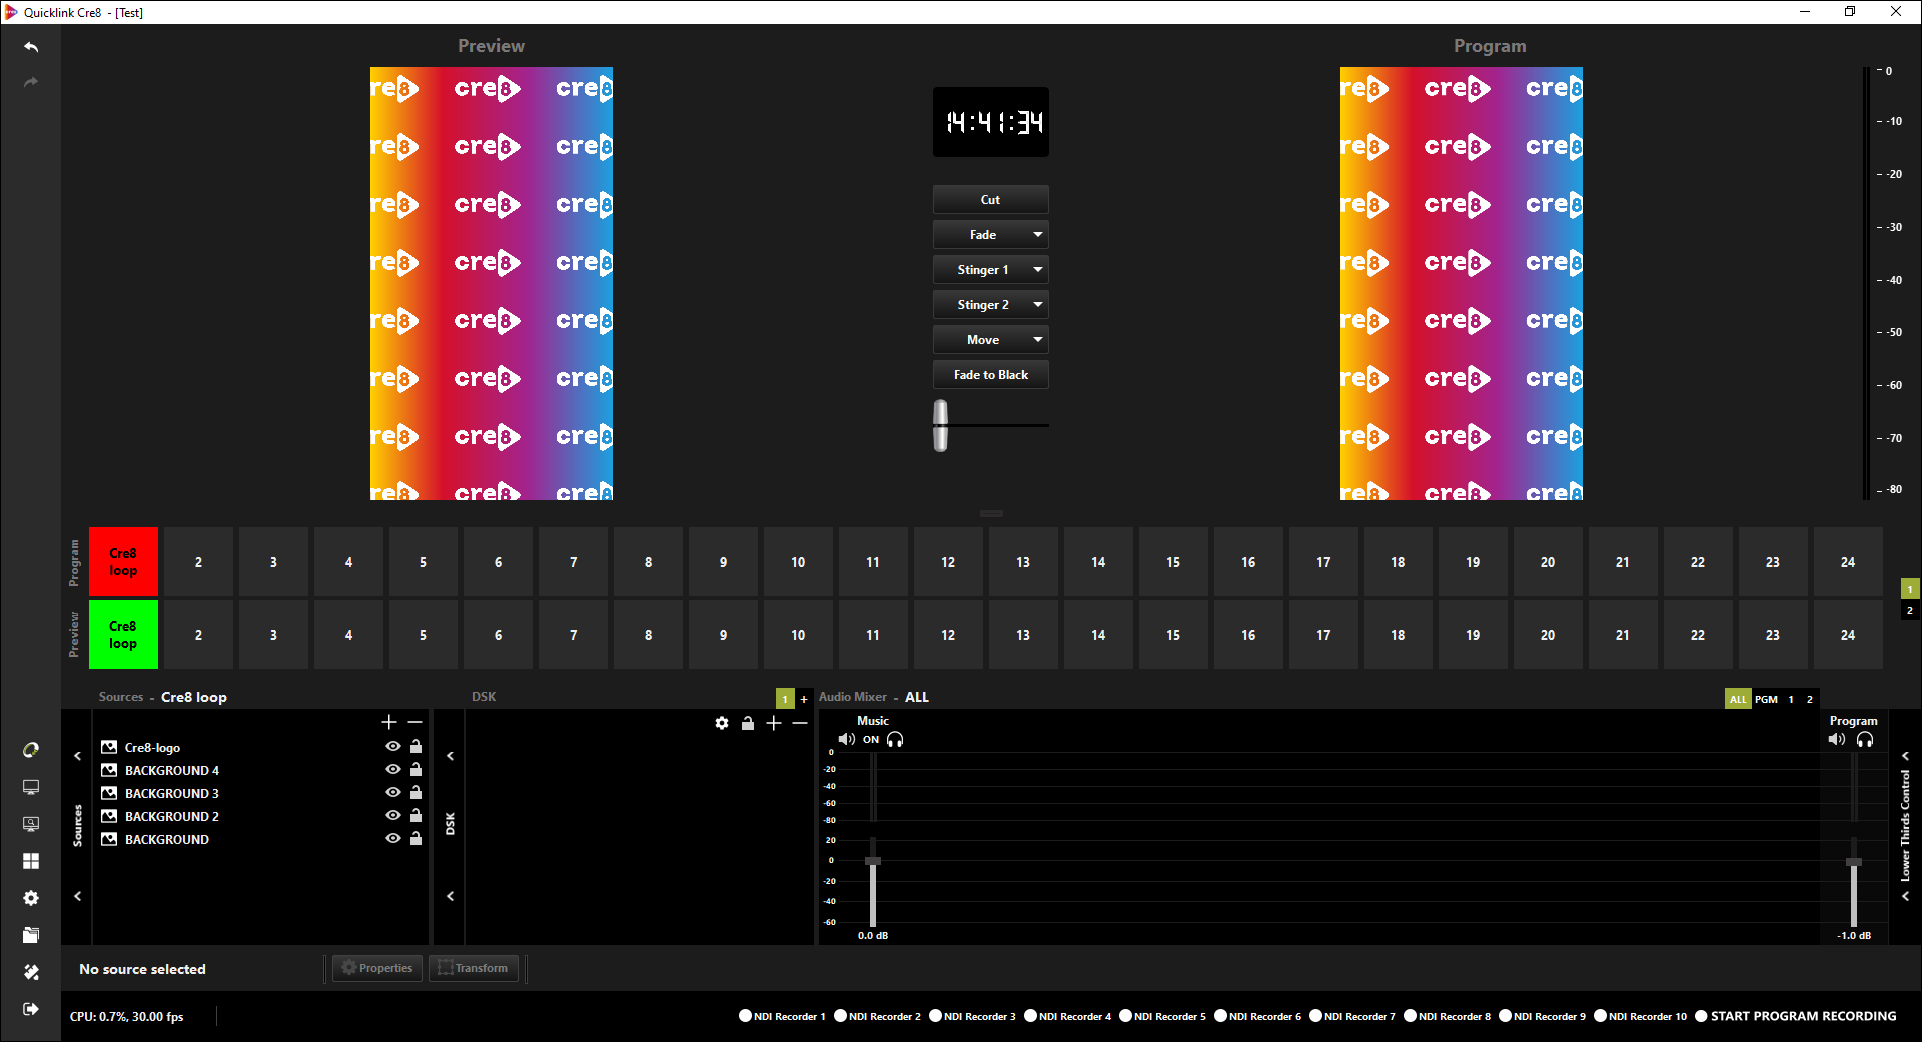
Task: Mute the Program audio speaker icon
Action: pos(1836,740)
